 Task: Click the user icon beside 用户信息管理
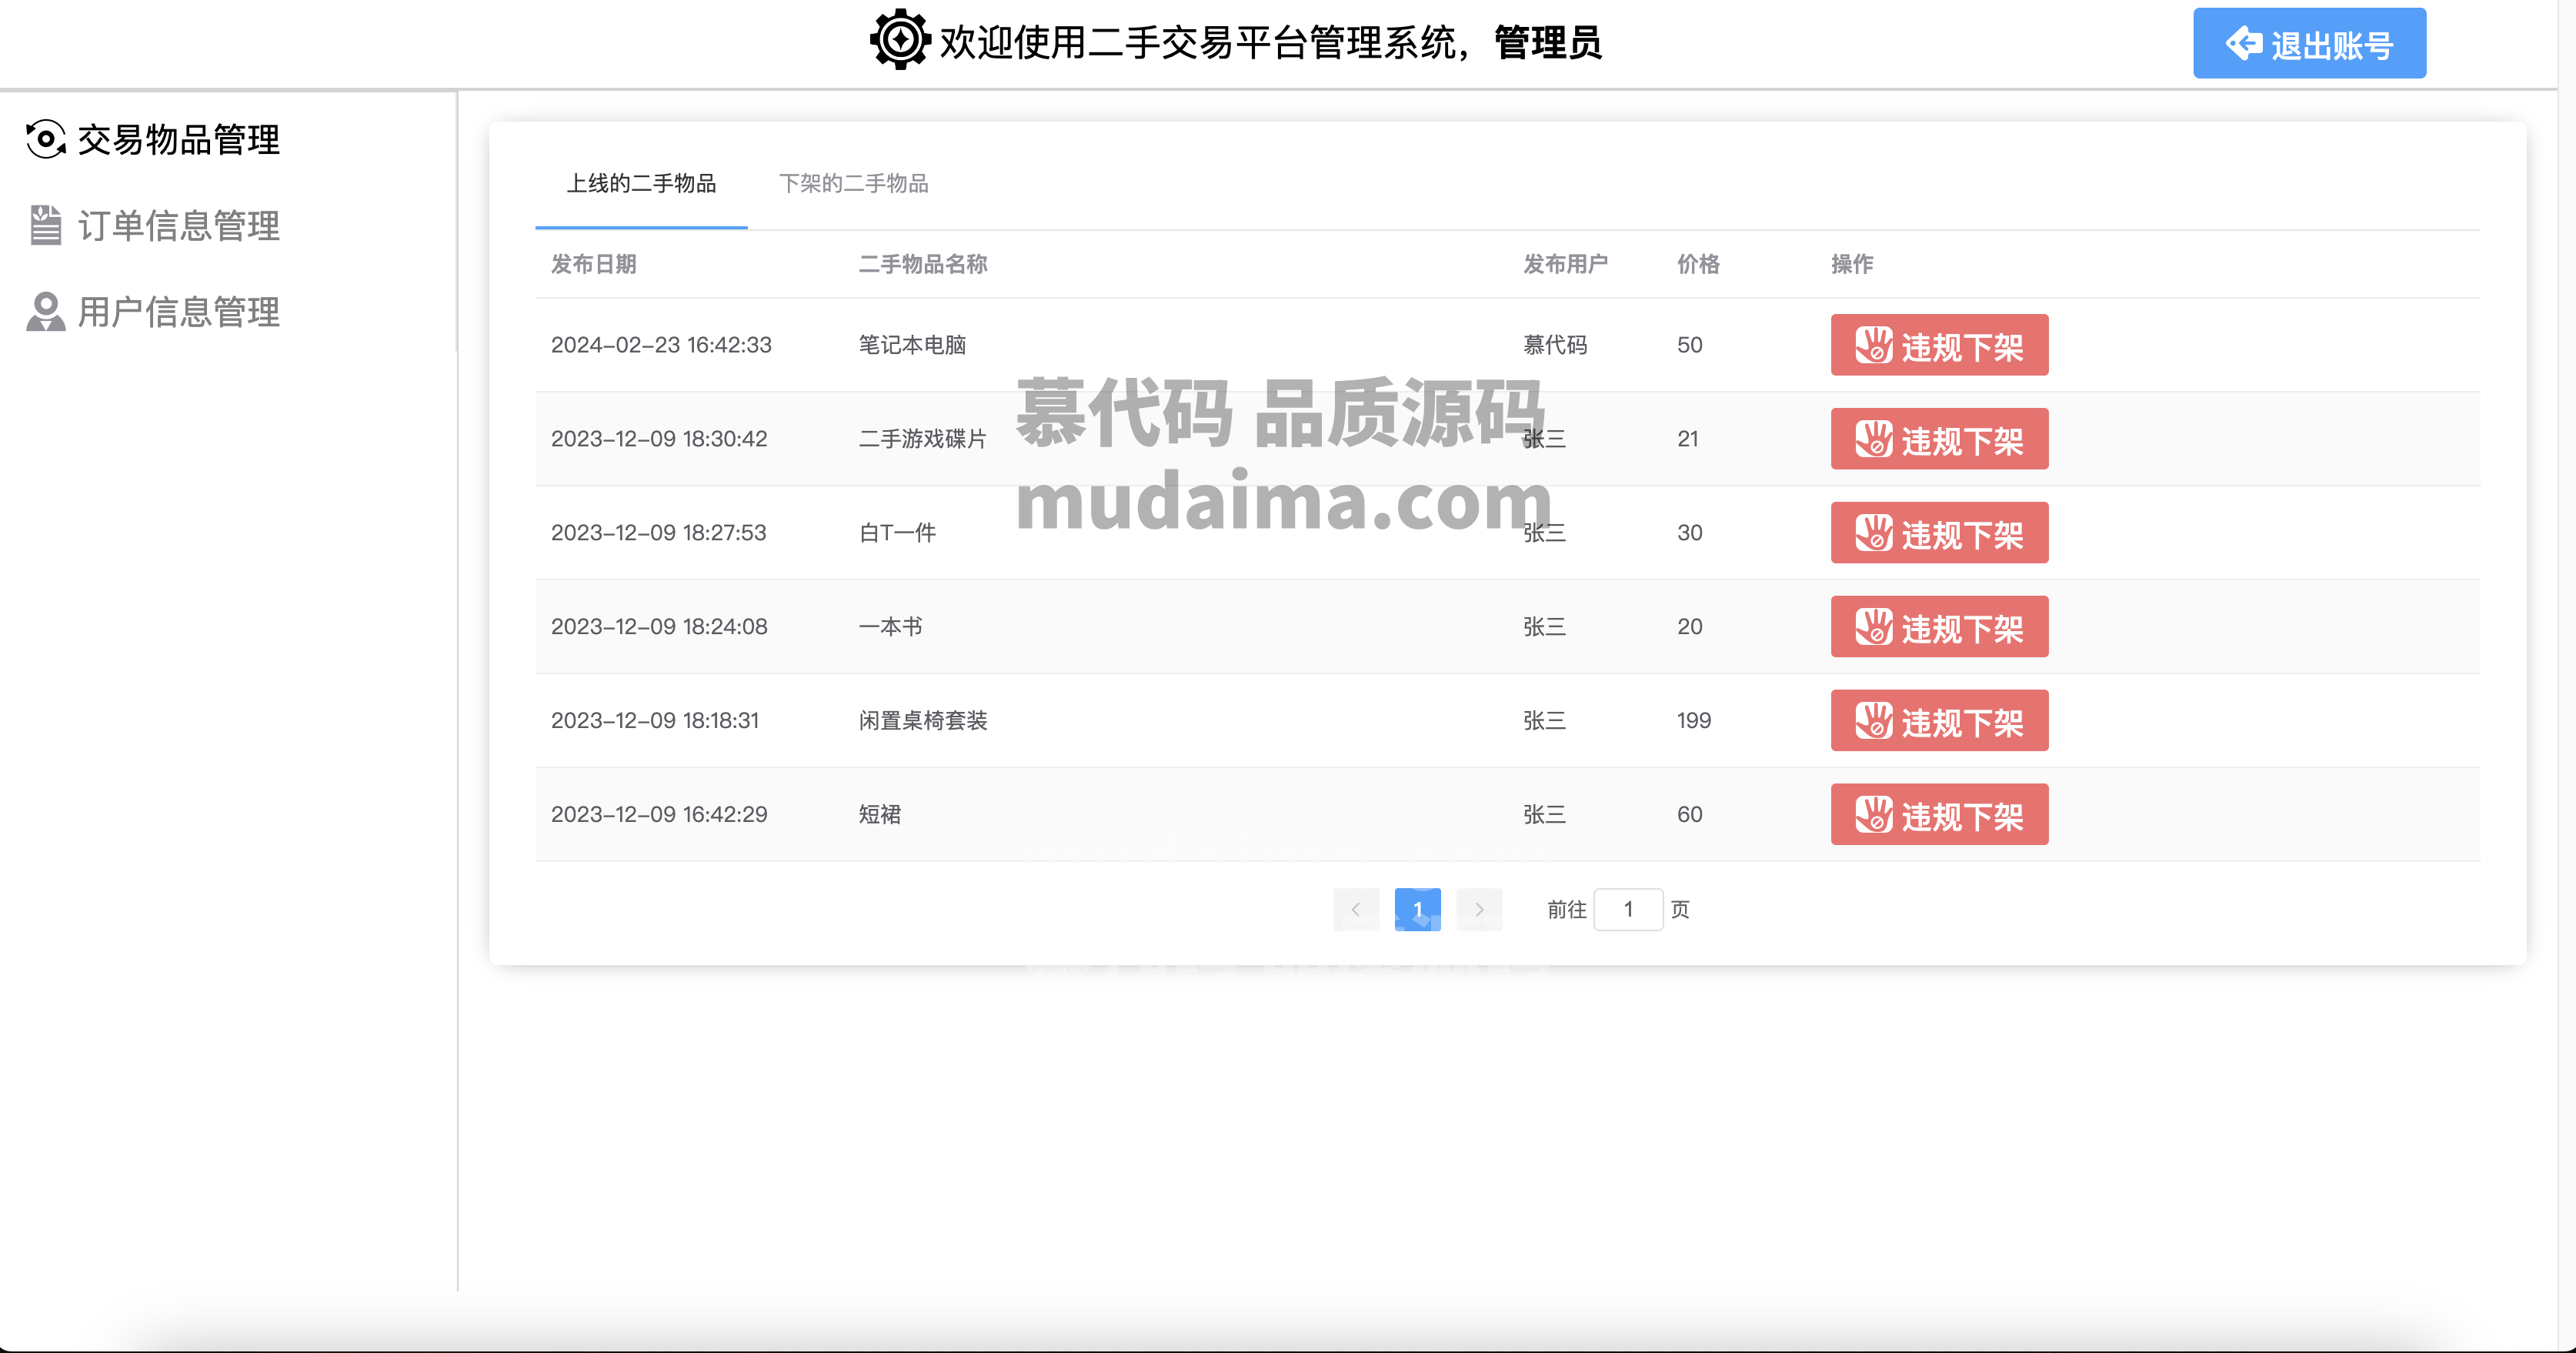point(46,312)
